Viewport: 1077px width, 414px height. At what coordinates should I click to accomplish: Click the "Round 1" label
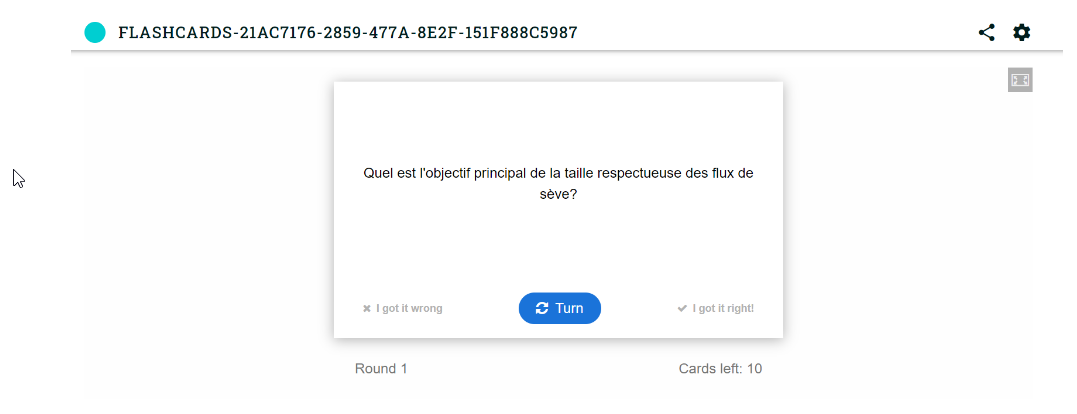coord(381,369)
